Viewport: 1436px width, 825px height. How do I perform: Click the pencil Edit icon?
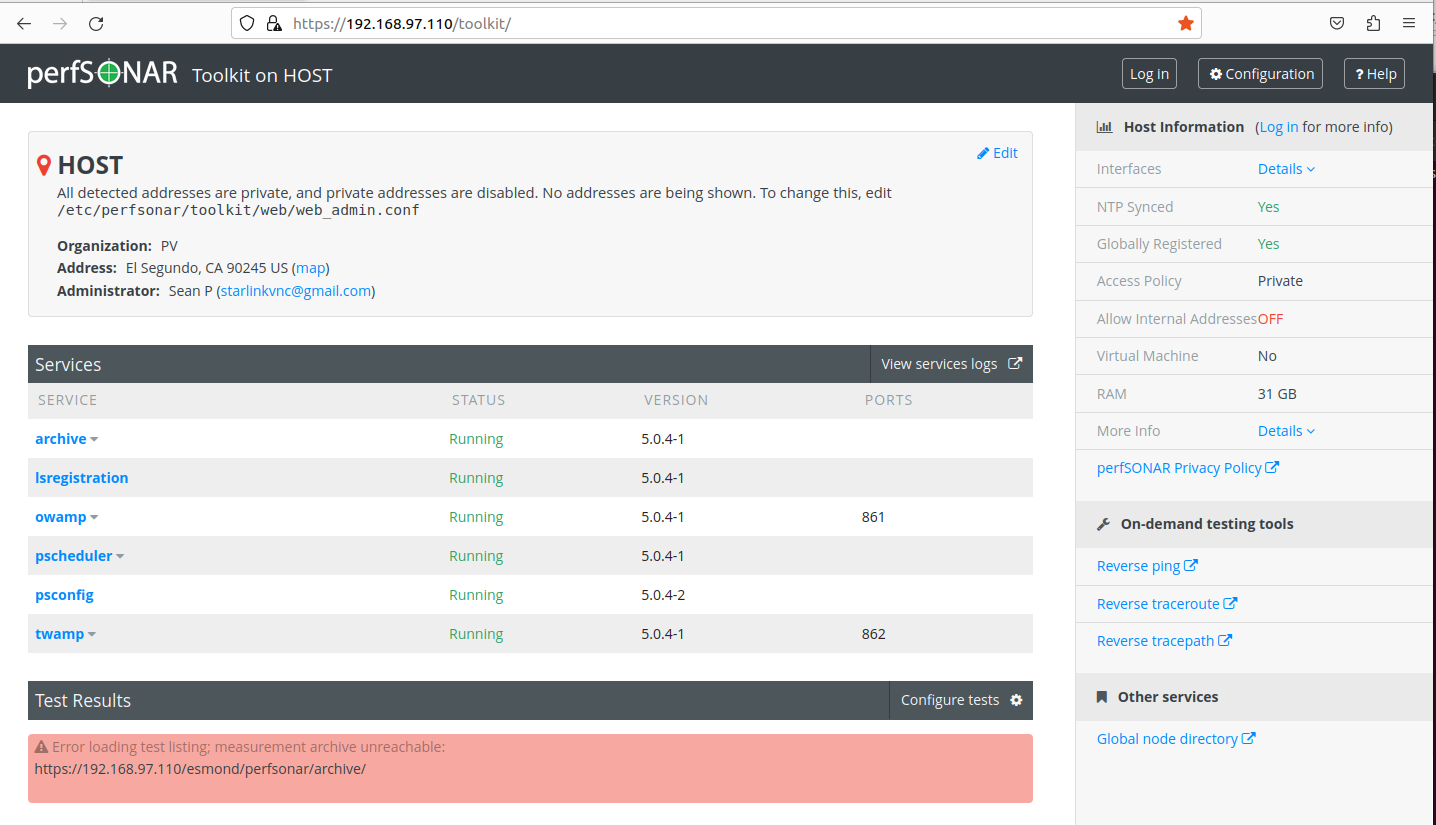[x=983, y=153]
